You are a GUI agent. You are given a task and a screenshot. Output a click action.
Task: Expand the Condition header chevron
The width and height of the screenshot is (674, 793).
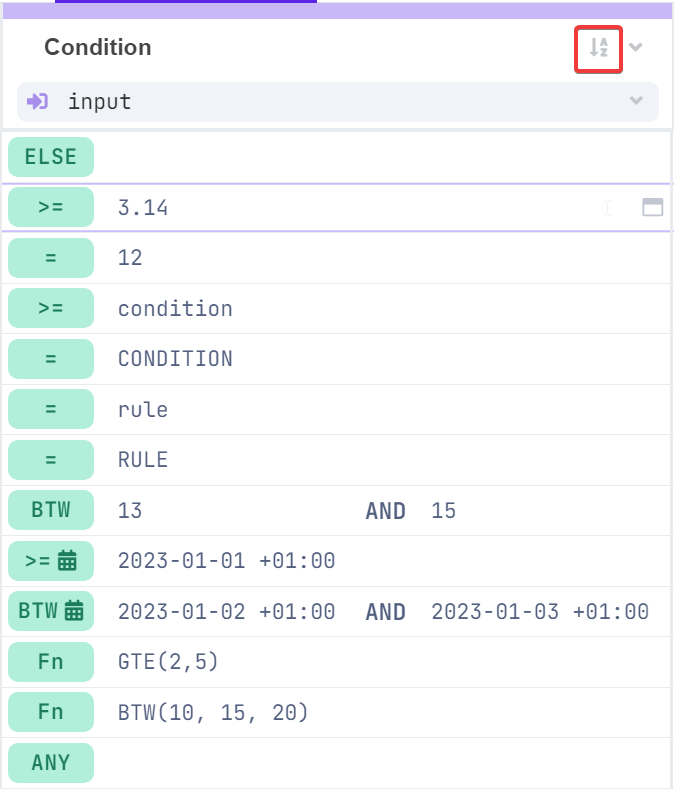[x=636, y=47]
